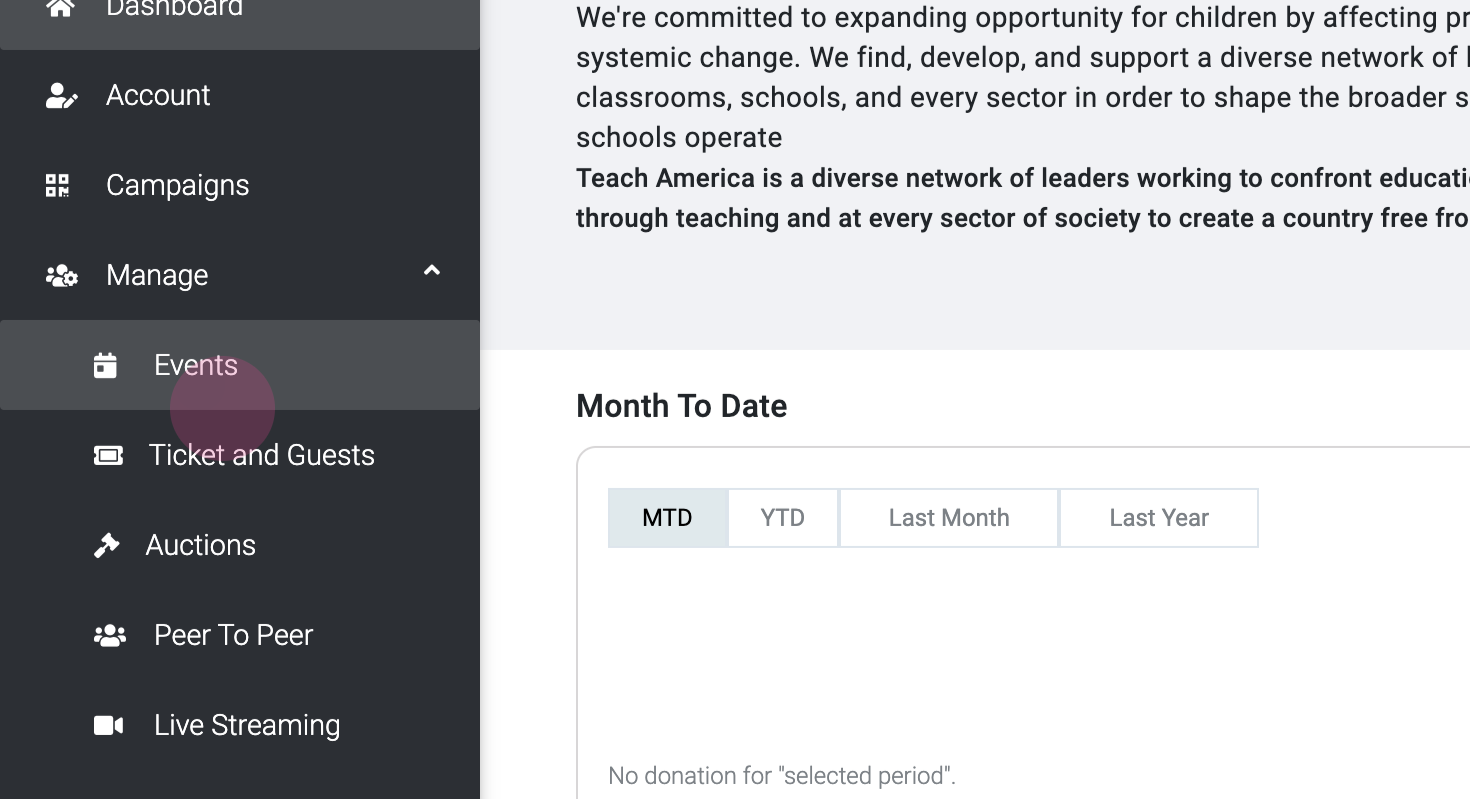The image size is (1470, 799).
Task: Select the Last Year tab
Action: tap(1158, 518)
